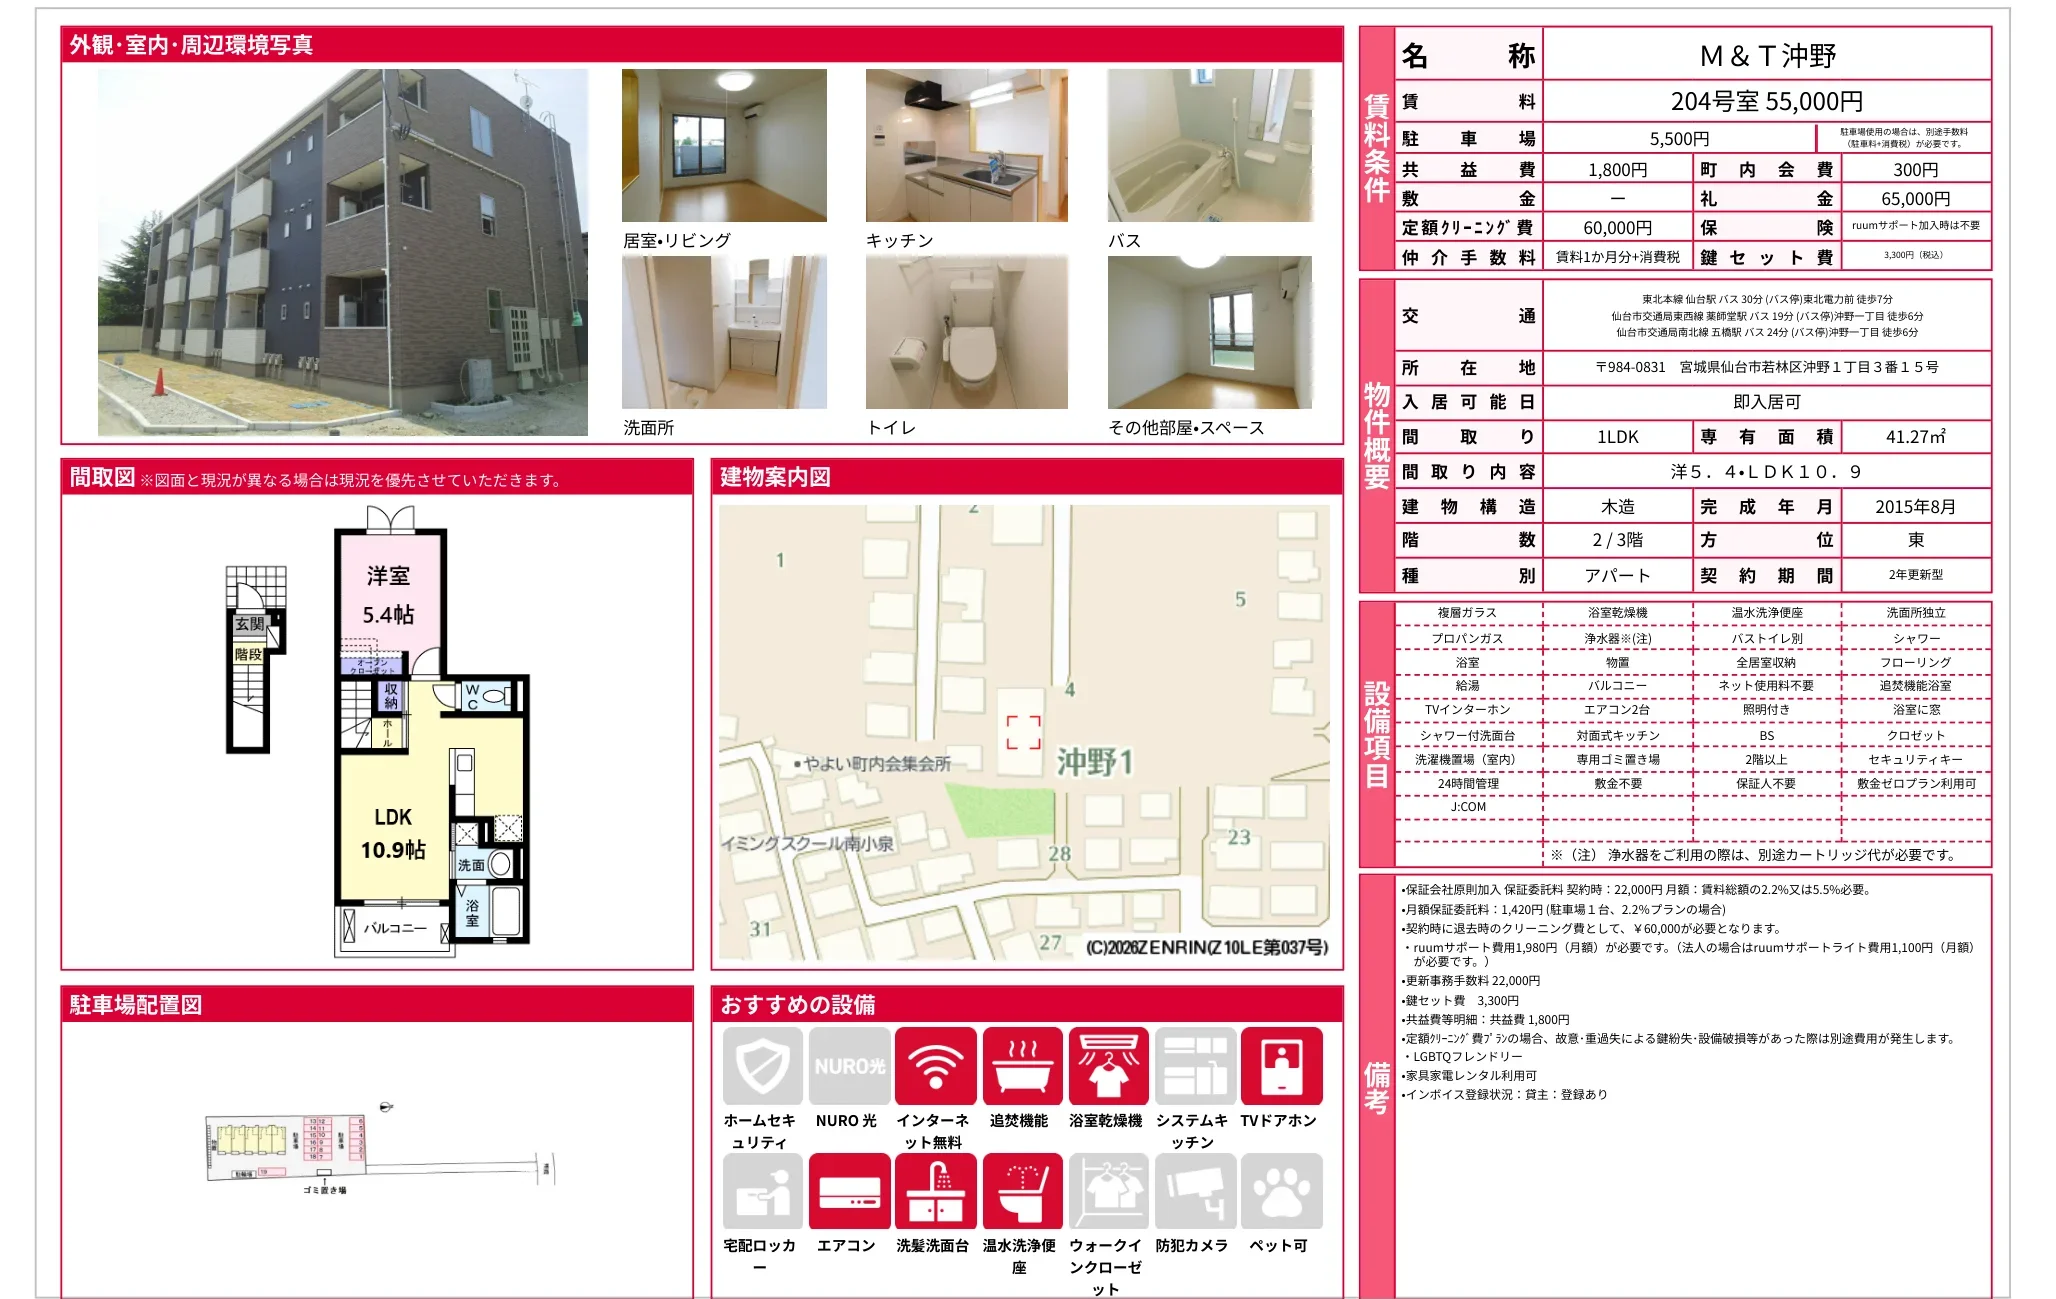This screenshot has height=1299, width=2056.
Task: Select the 防犯カメラ security camera icon
Action: coord(1194,1191)
